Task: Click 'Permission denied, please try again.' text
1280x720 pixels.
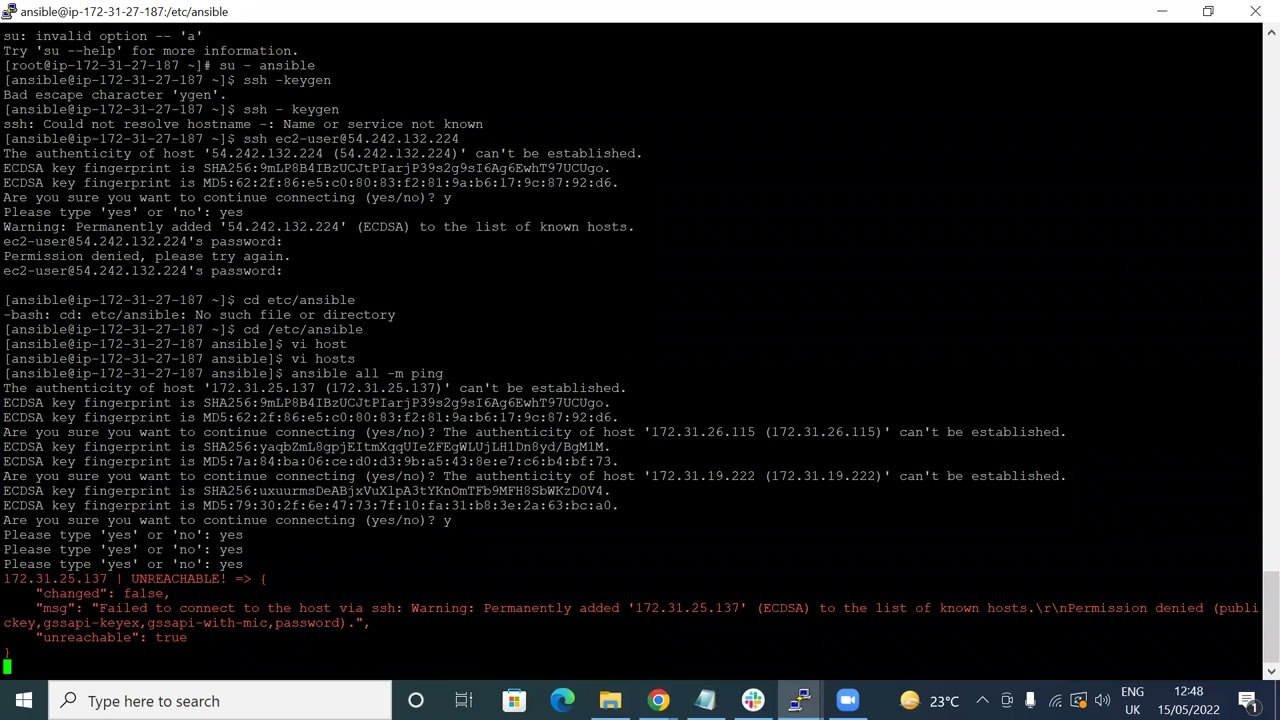Action: 147,256
